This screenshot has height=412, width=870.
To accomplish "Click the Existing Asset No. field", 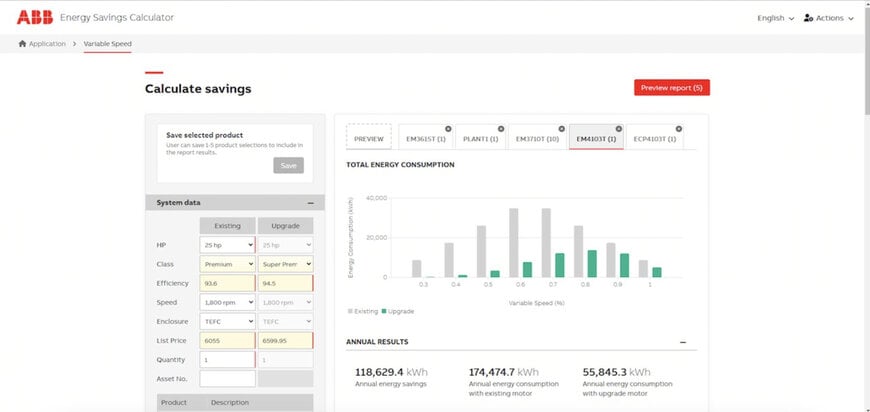I will 227,379.
